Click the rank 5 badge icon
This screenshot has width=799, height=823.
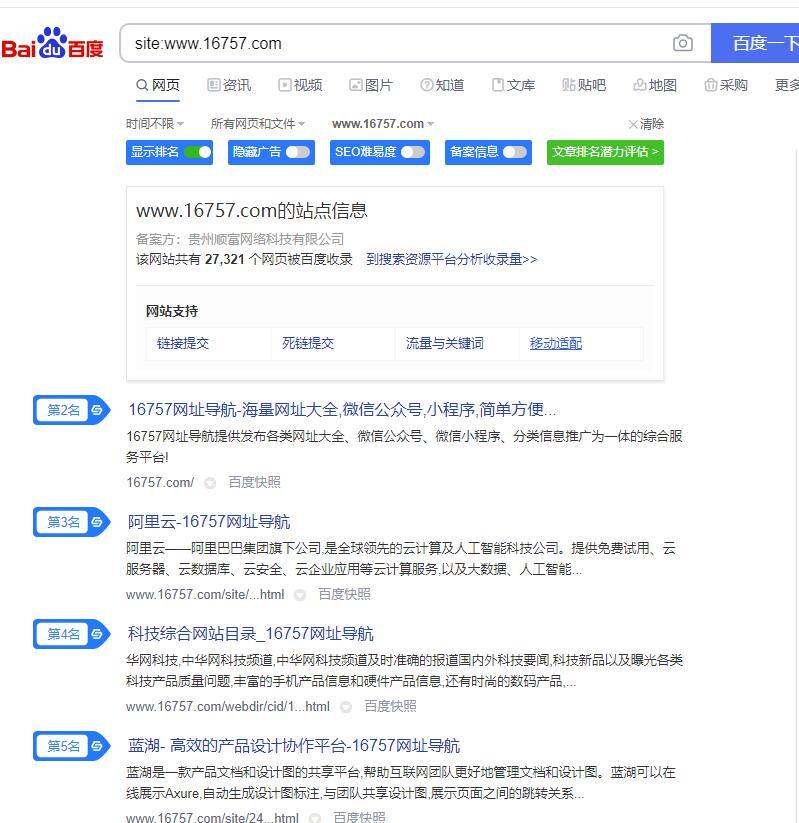click(x=97, y=746)
